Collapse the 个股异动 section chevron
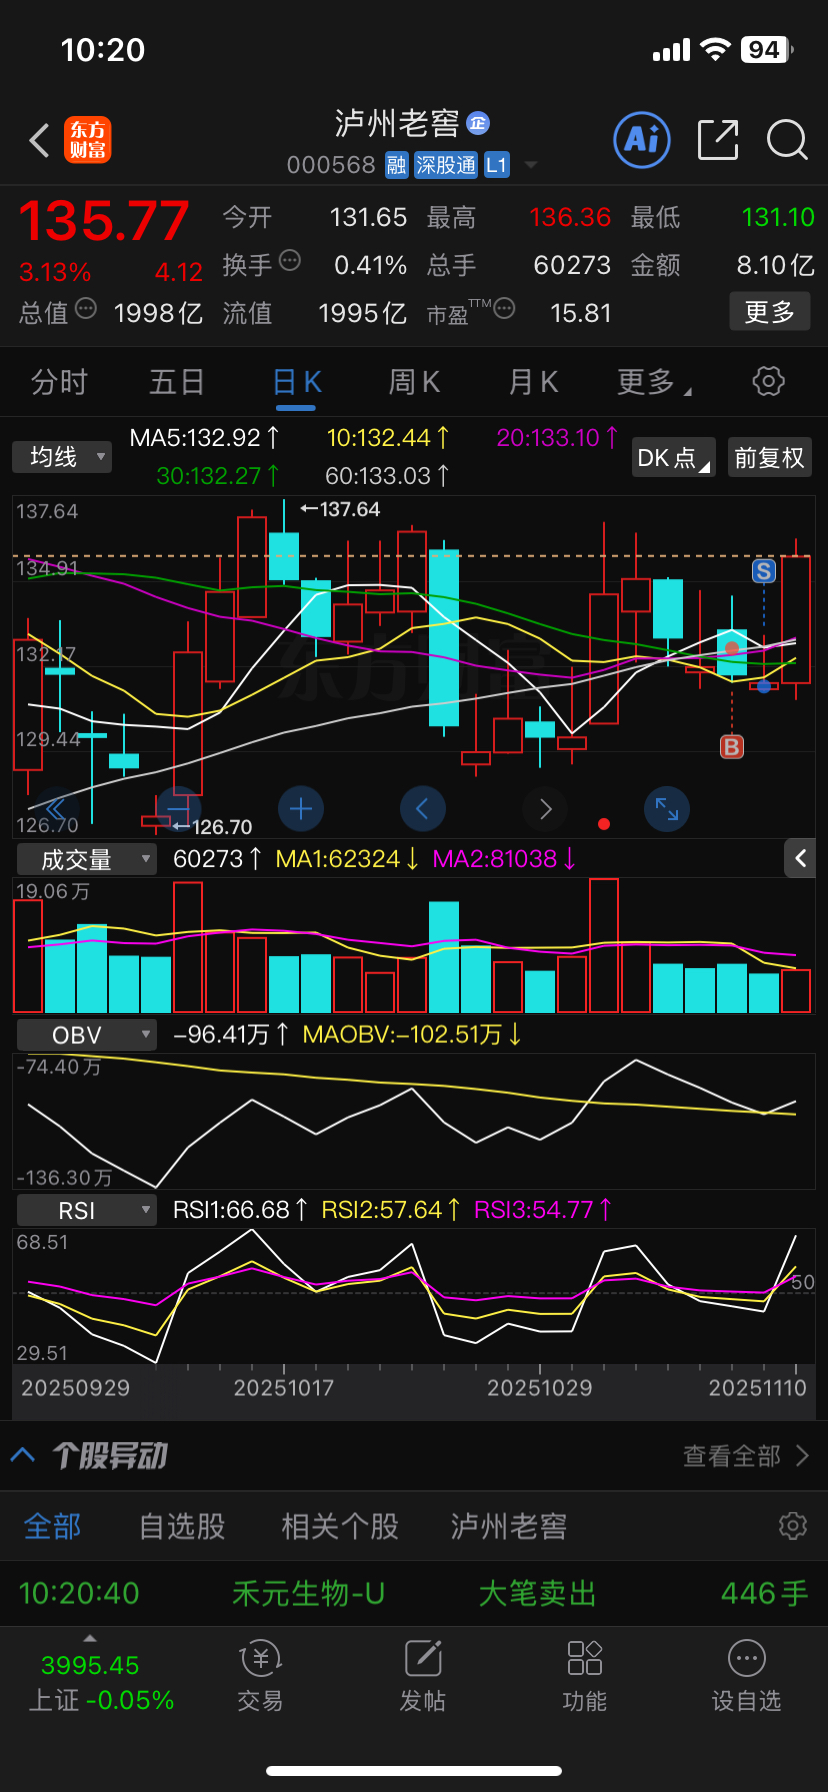This screenshot has width=828, height=1792. (23, 1455)
